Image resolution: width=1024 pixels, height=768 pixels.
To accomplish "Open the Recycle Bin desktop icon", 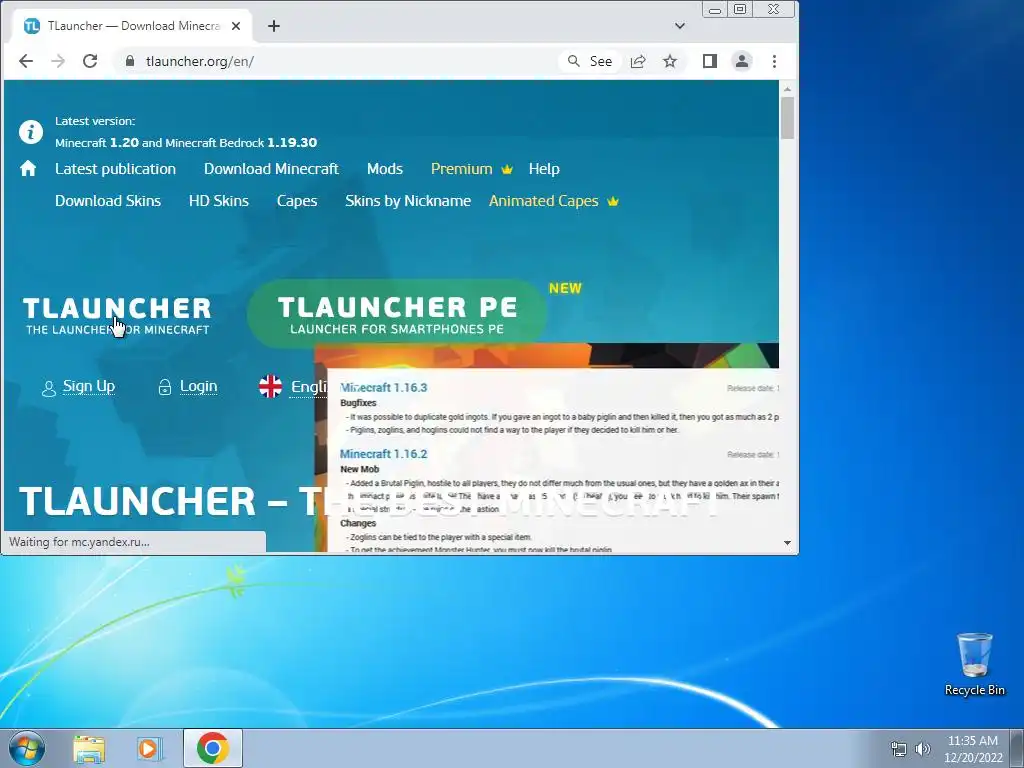I will point(974,664).
